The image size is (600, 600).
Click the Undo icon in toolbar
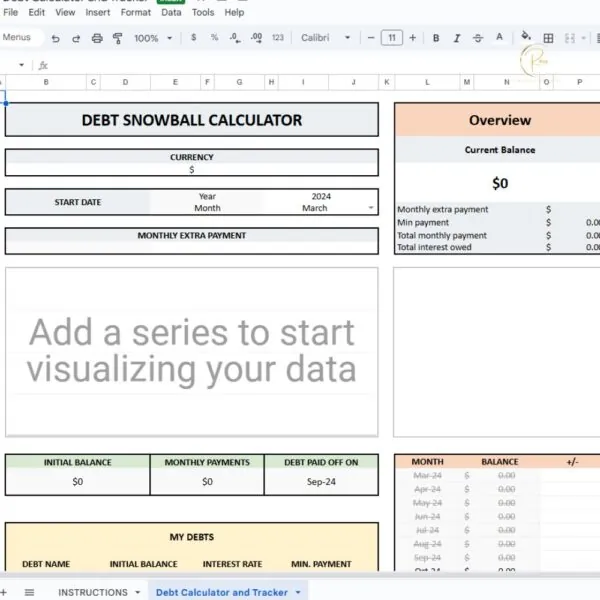tap(55, 38)
